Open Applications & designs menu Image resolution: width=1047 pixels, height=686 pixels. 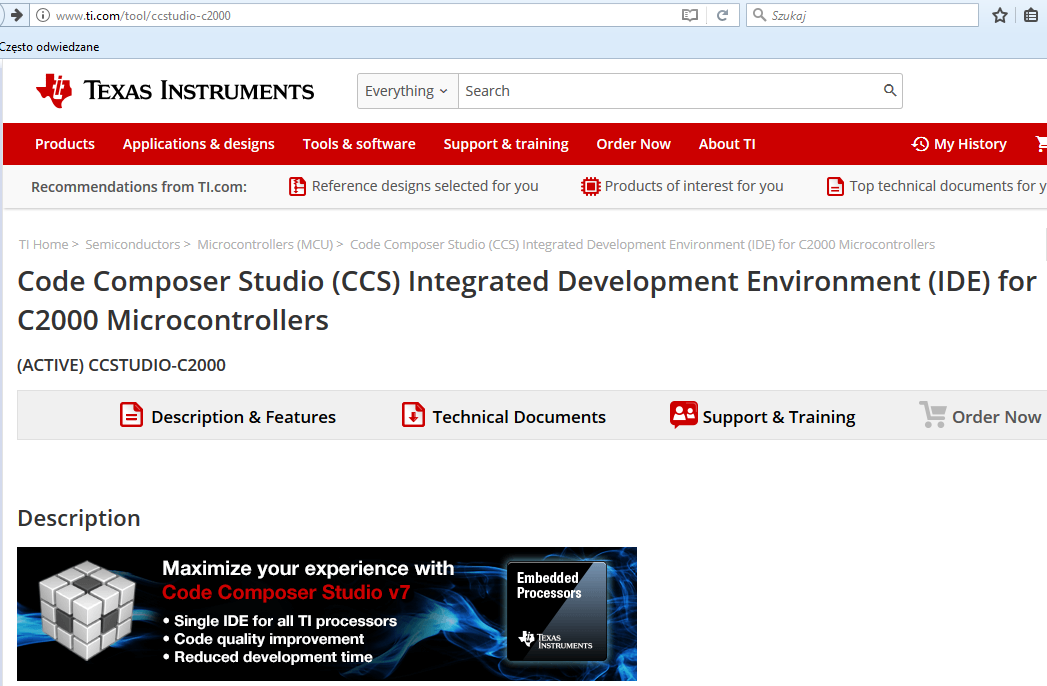point(198,144)
